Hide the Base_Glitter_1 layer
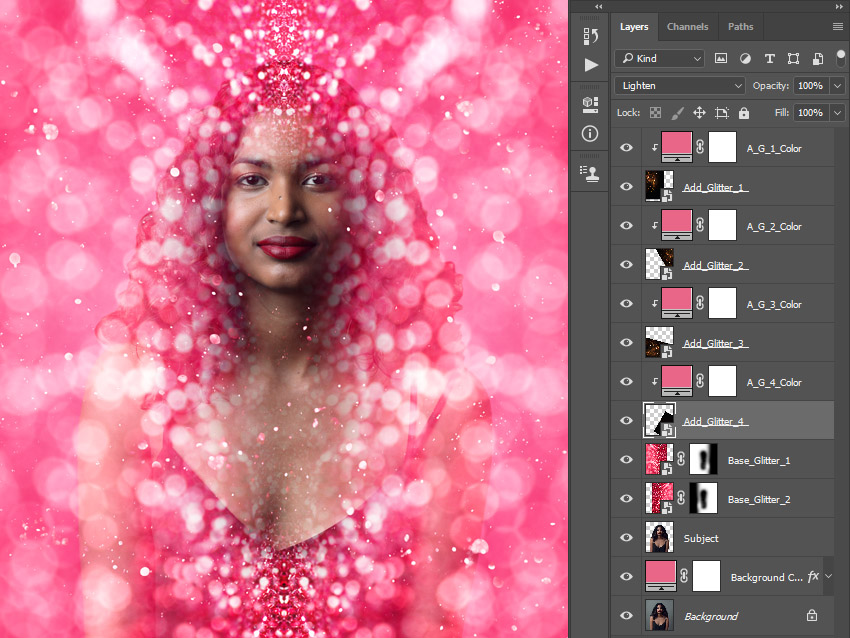850x638 pixels. [x=626, y=460]
